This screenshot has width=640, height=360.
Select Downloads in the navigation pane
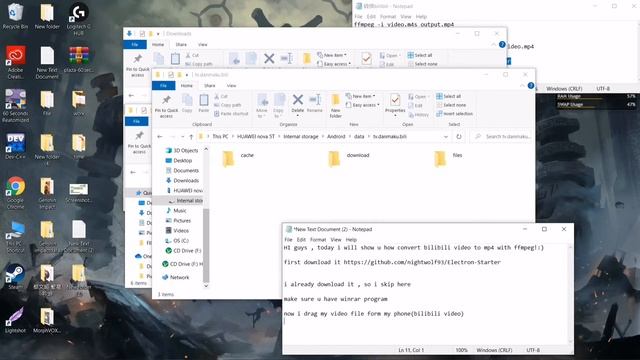coord(182,180)
